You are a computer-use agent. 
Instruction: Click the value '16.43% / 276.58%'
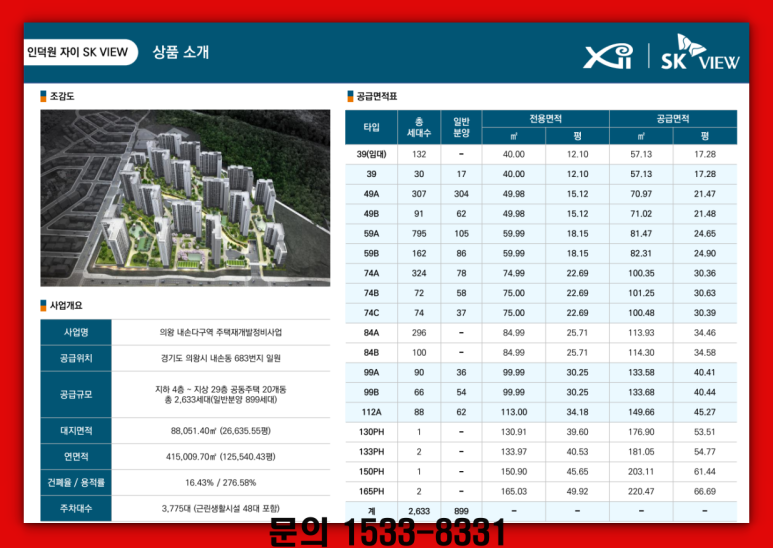pyautogui.click(x=221, y=482)
